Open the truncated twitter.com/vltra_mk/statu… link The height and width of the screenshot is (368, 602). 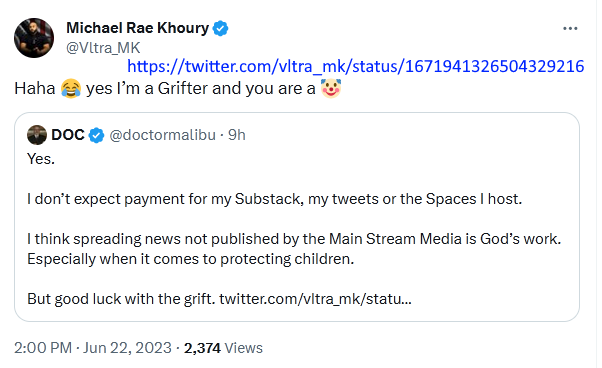(x=315, y=299)
